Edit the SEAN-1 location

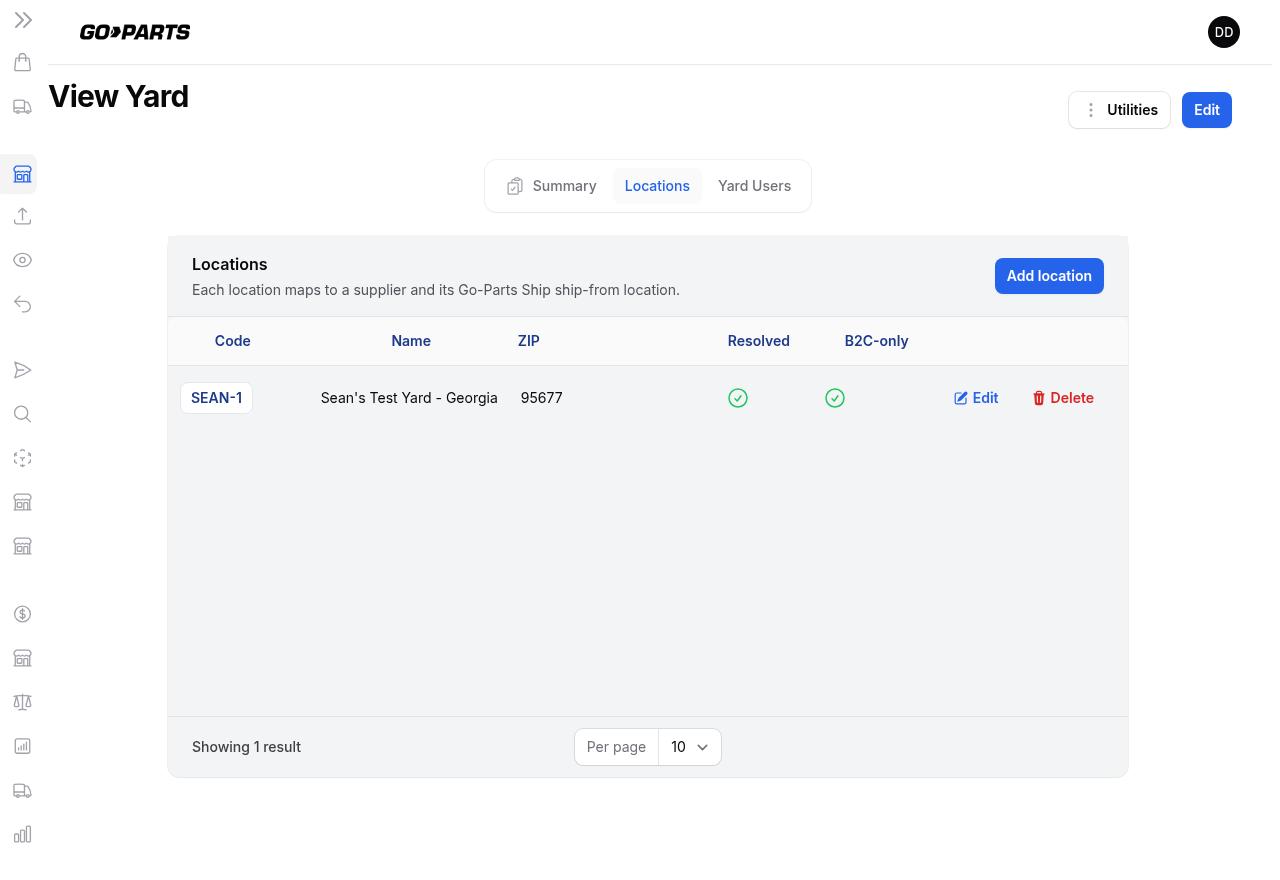(x=976, y=398)
